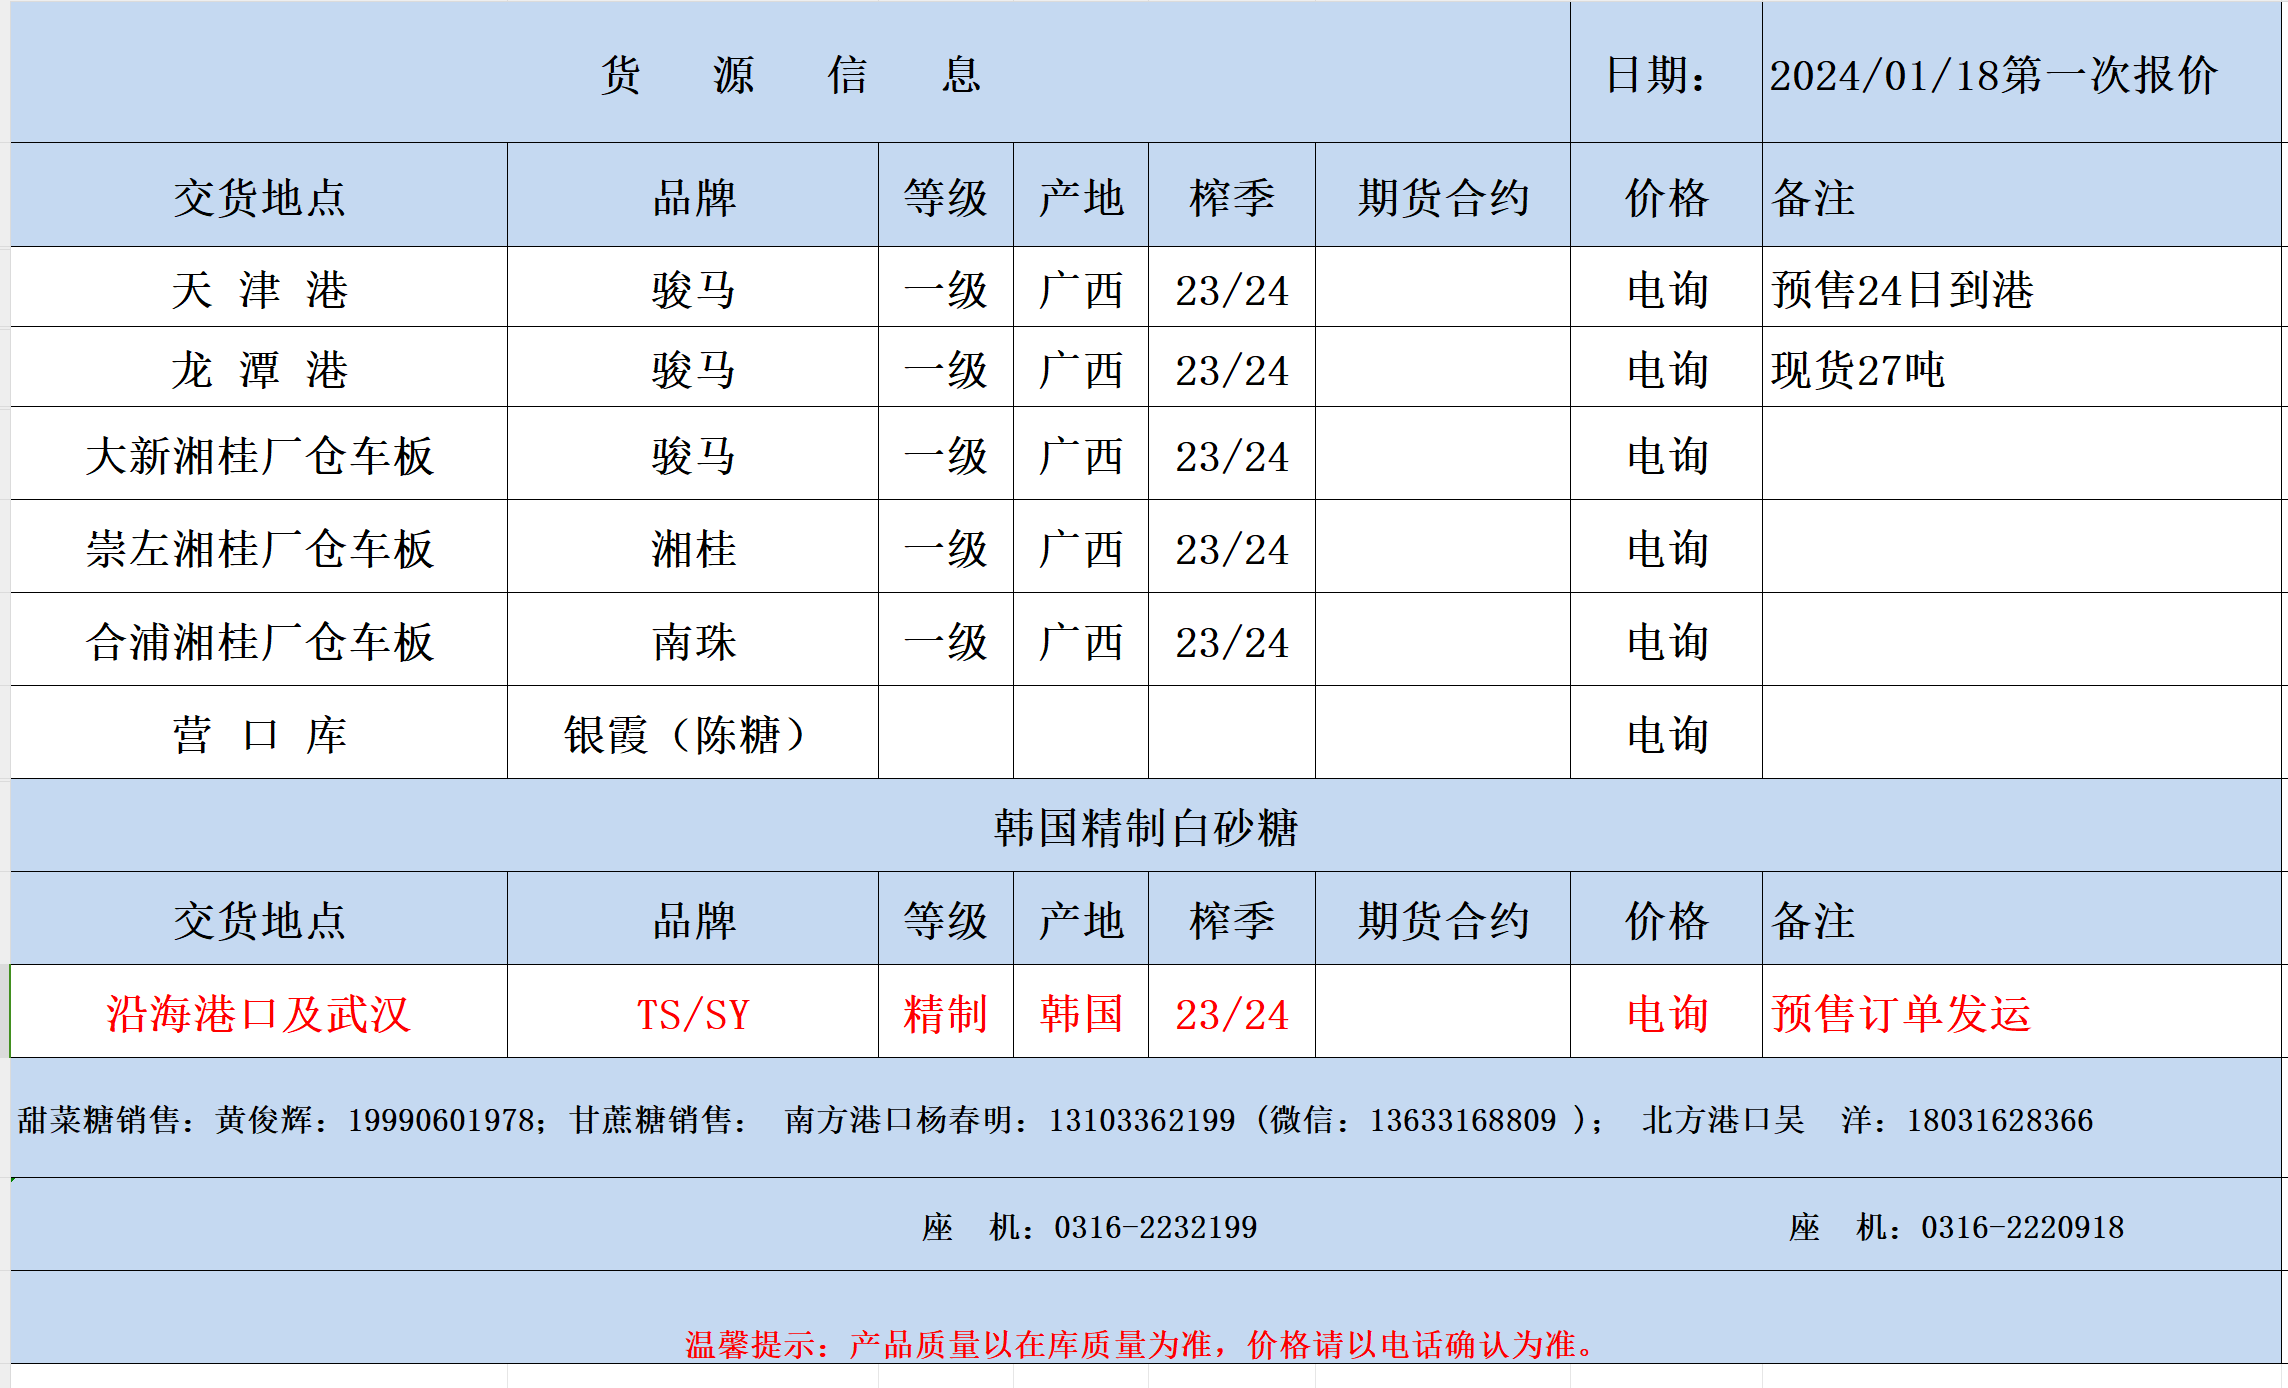Select the 合浦湘桂厂仓车板 cell
Viewport: 2288px width, 1388px height.
pyautogui.click(x=259, y=642)
